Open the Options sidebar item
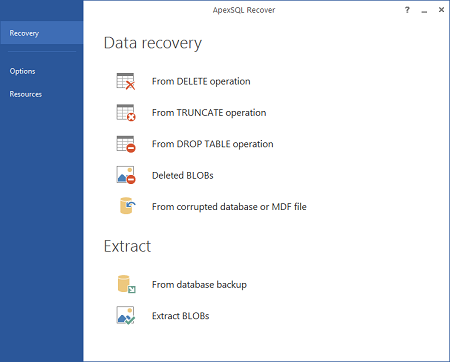This screenshot has height=362, width=450. (22, 71)
